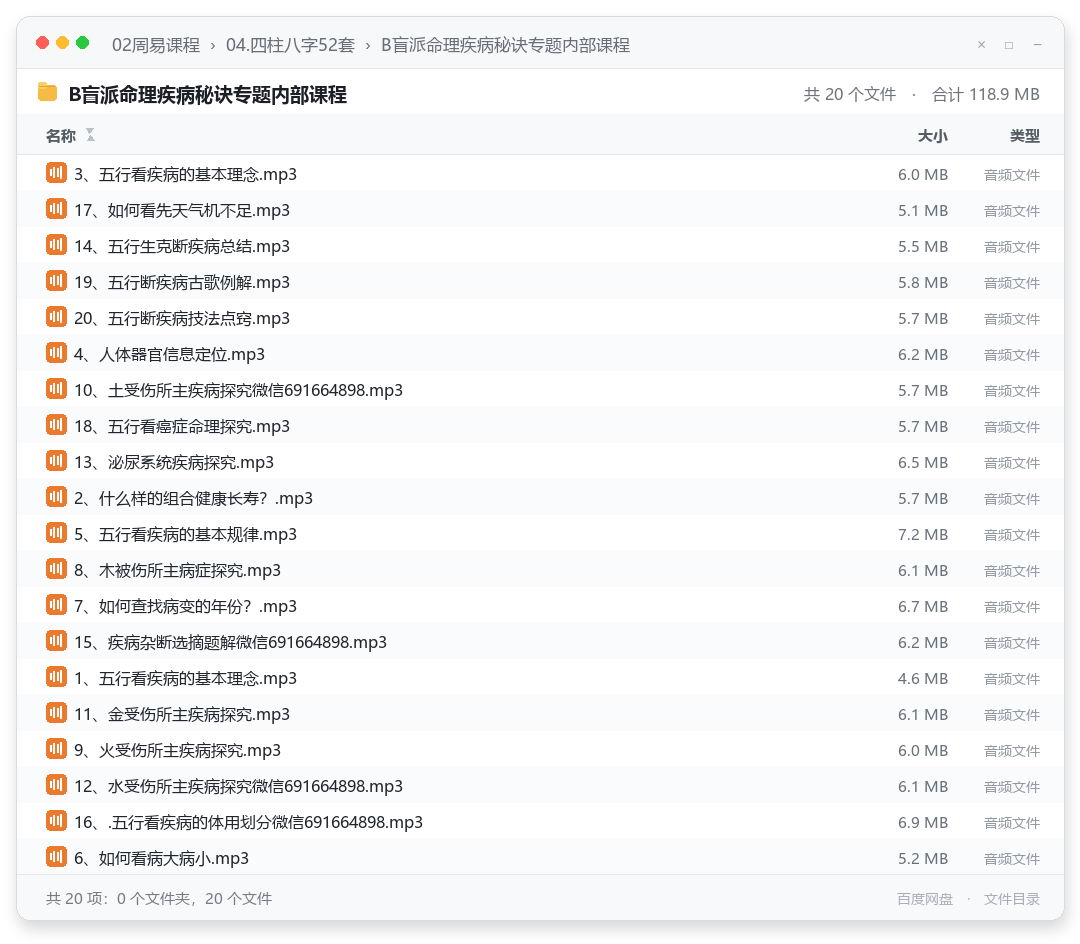
Task: Click the red close traffic-light button
Action: pyautogui.click(x=43, y=43)
